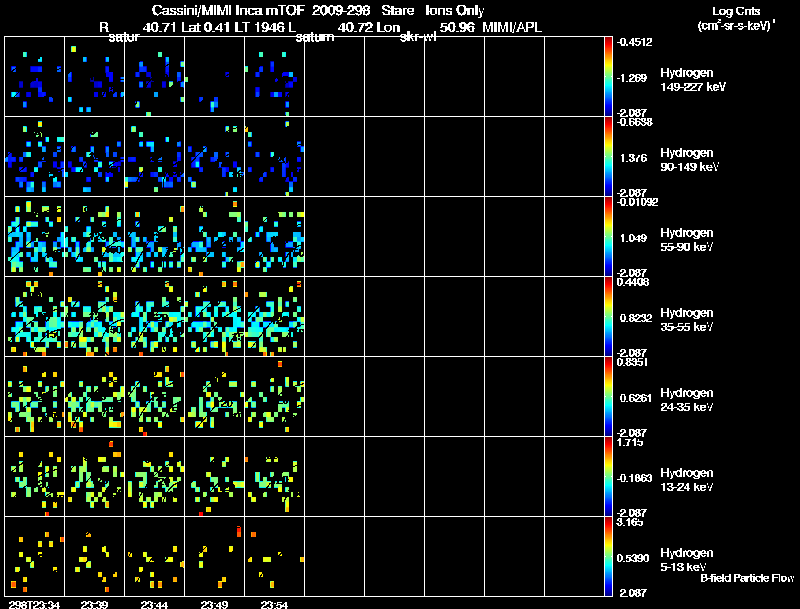800x609 pixels.
Task: Click the Hydrogen 5-13 keV color scale
Action: tap(609, 557)
